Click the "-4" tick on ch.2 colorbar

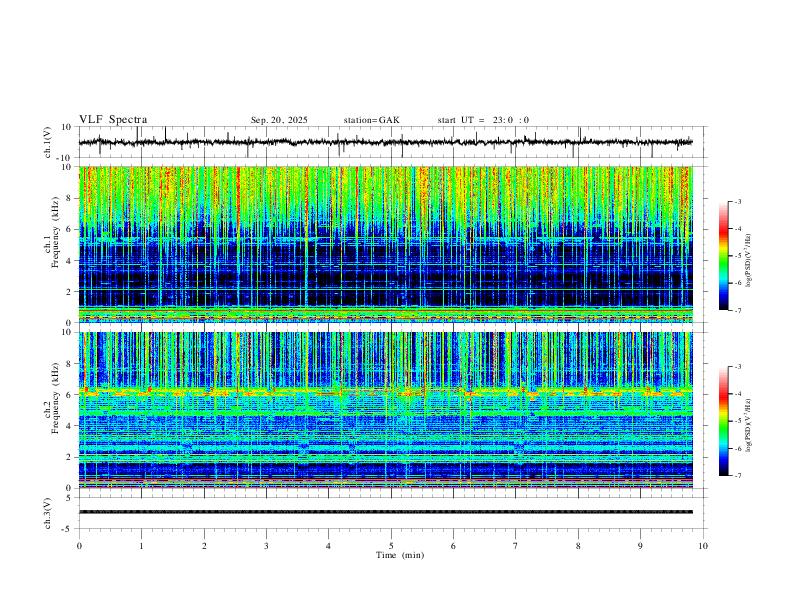[737, 394]
